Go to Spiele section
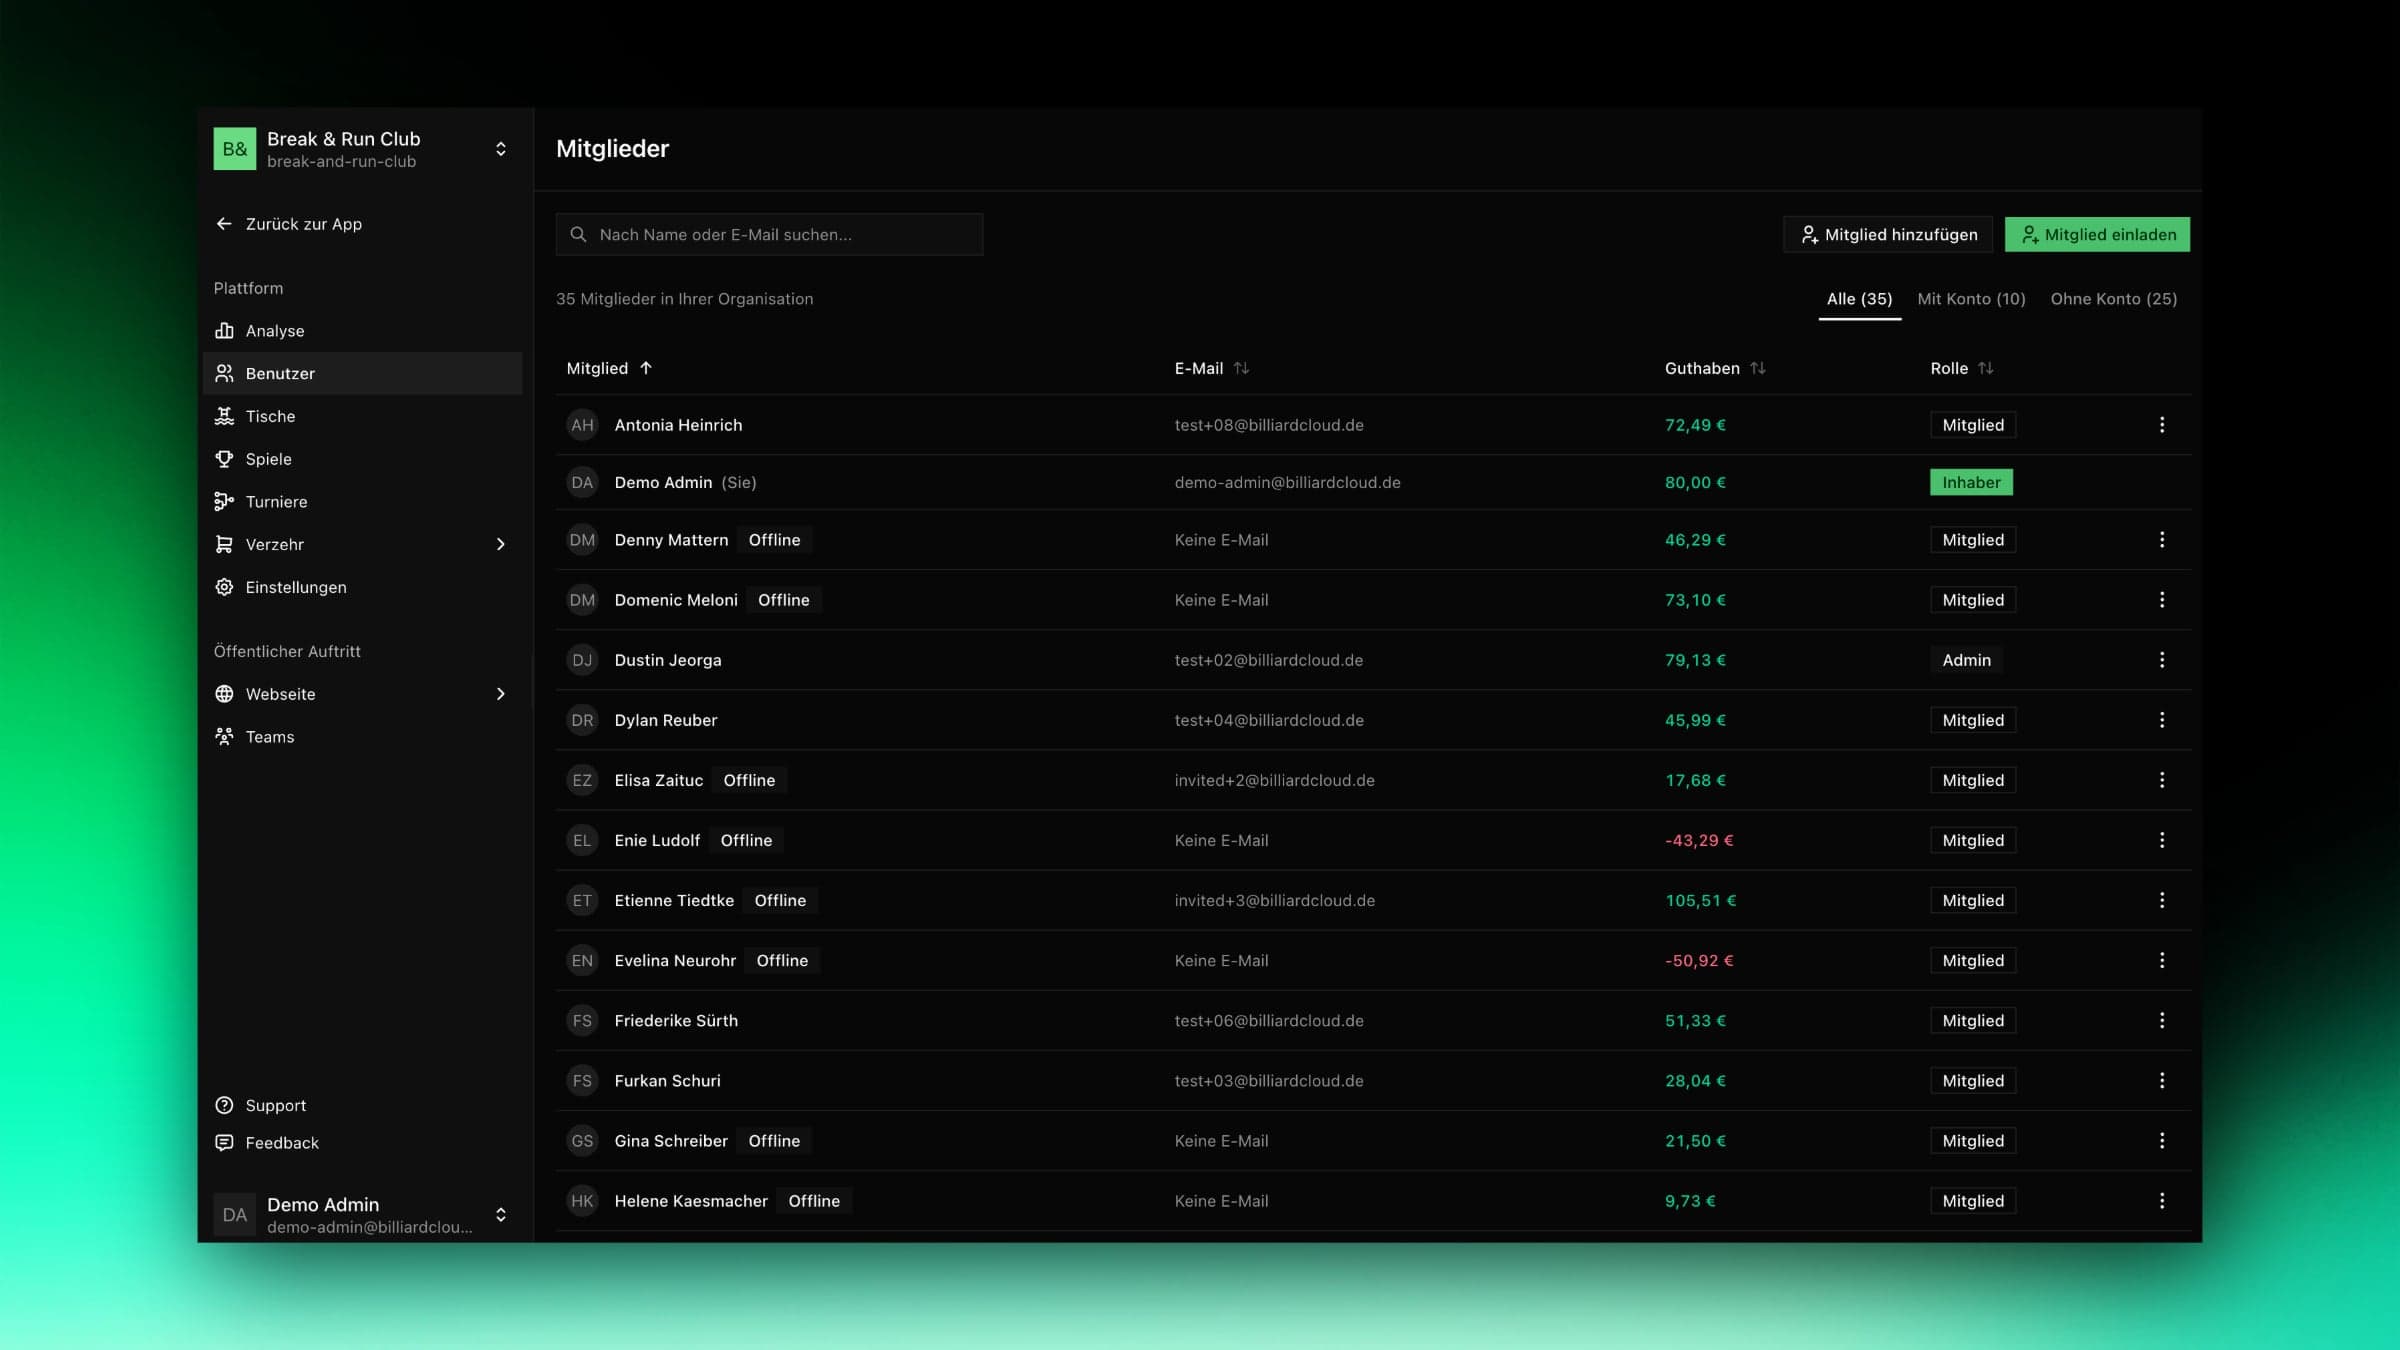Viewport: 2400px width, 1350px height. point(362,459)
